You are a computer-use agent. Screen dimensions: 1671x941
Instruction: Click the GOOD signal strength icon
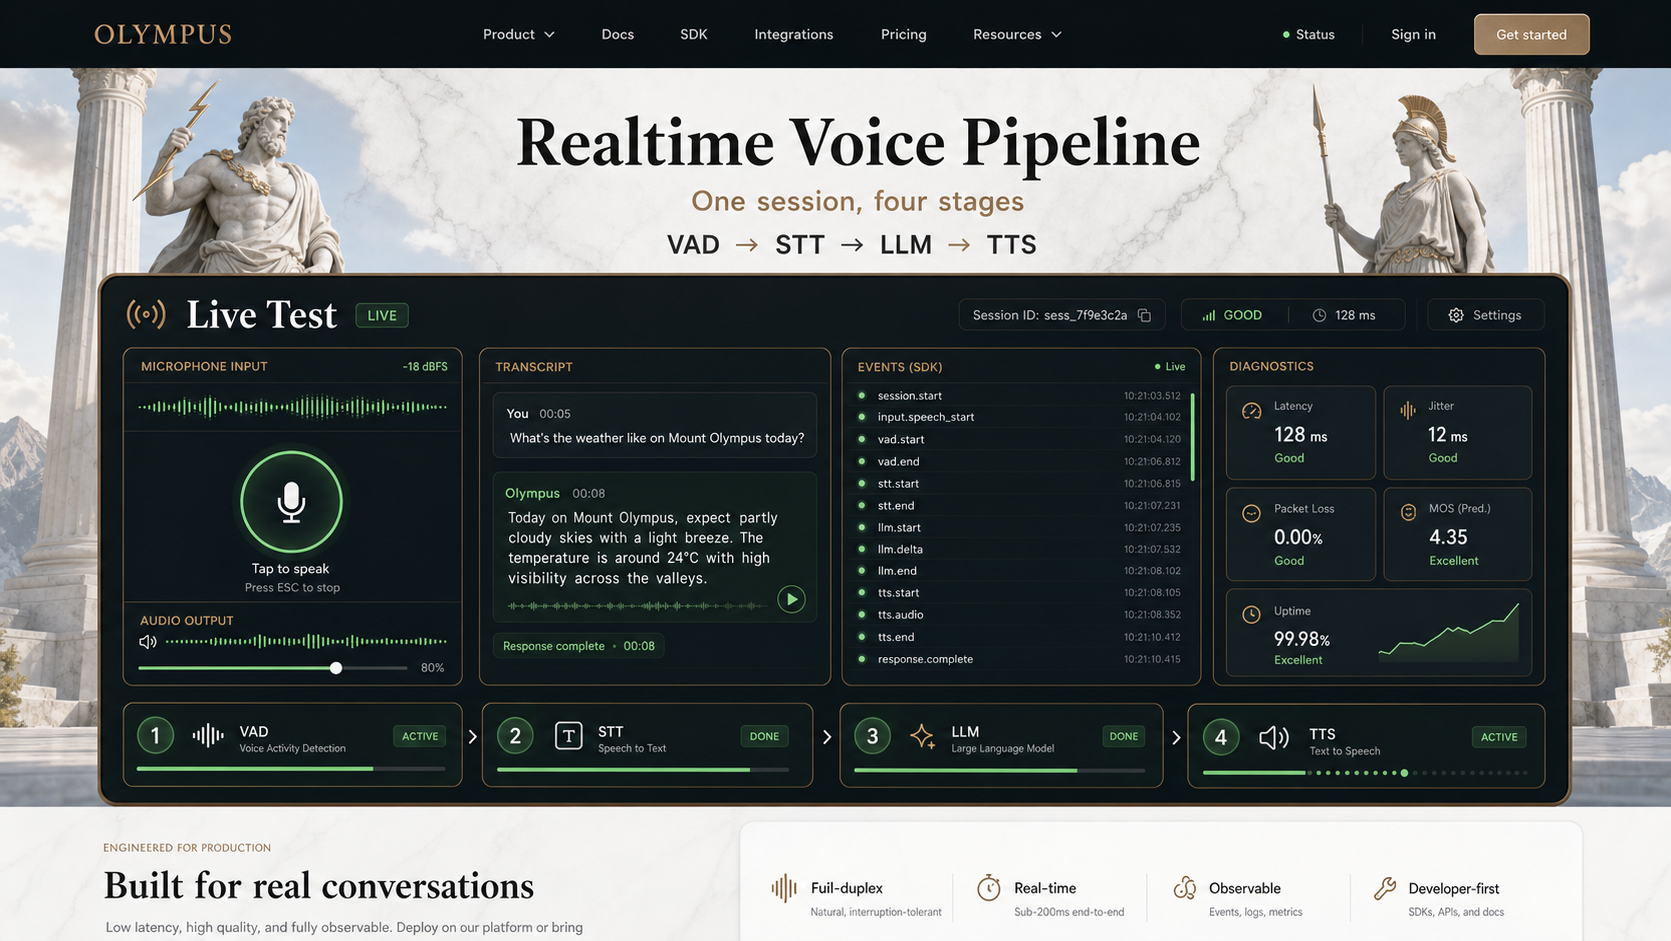point(1209,315)
